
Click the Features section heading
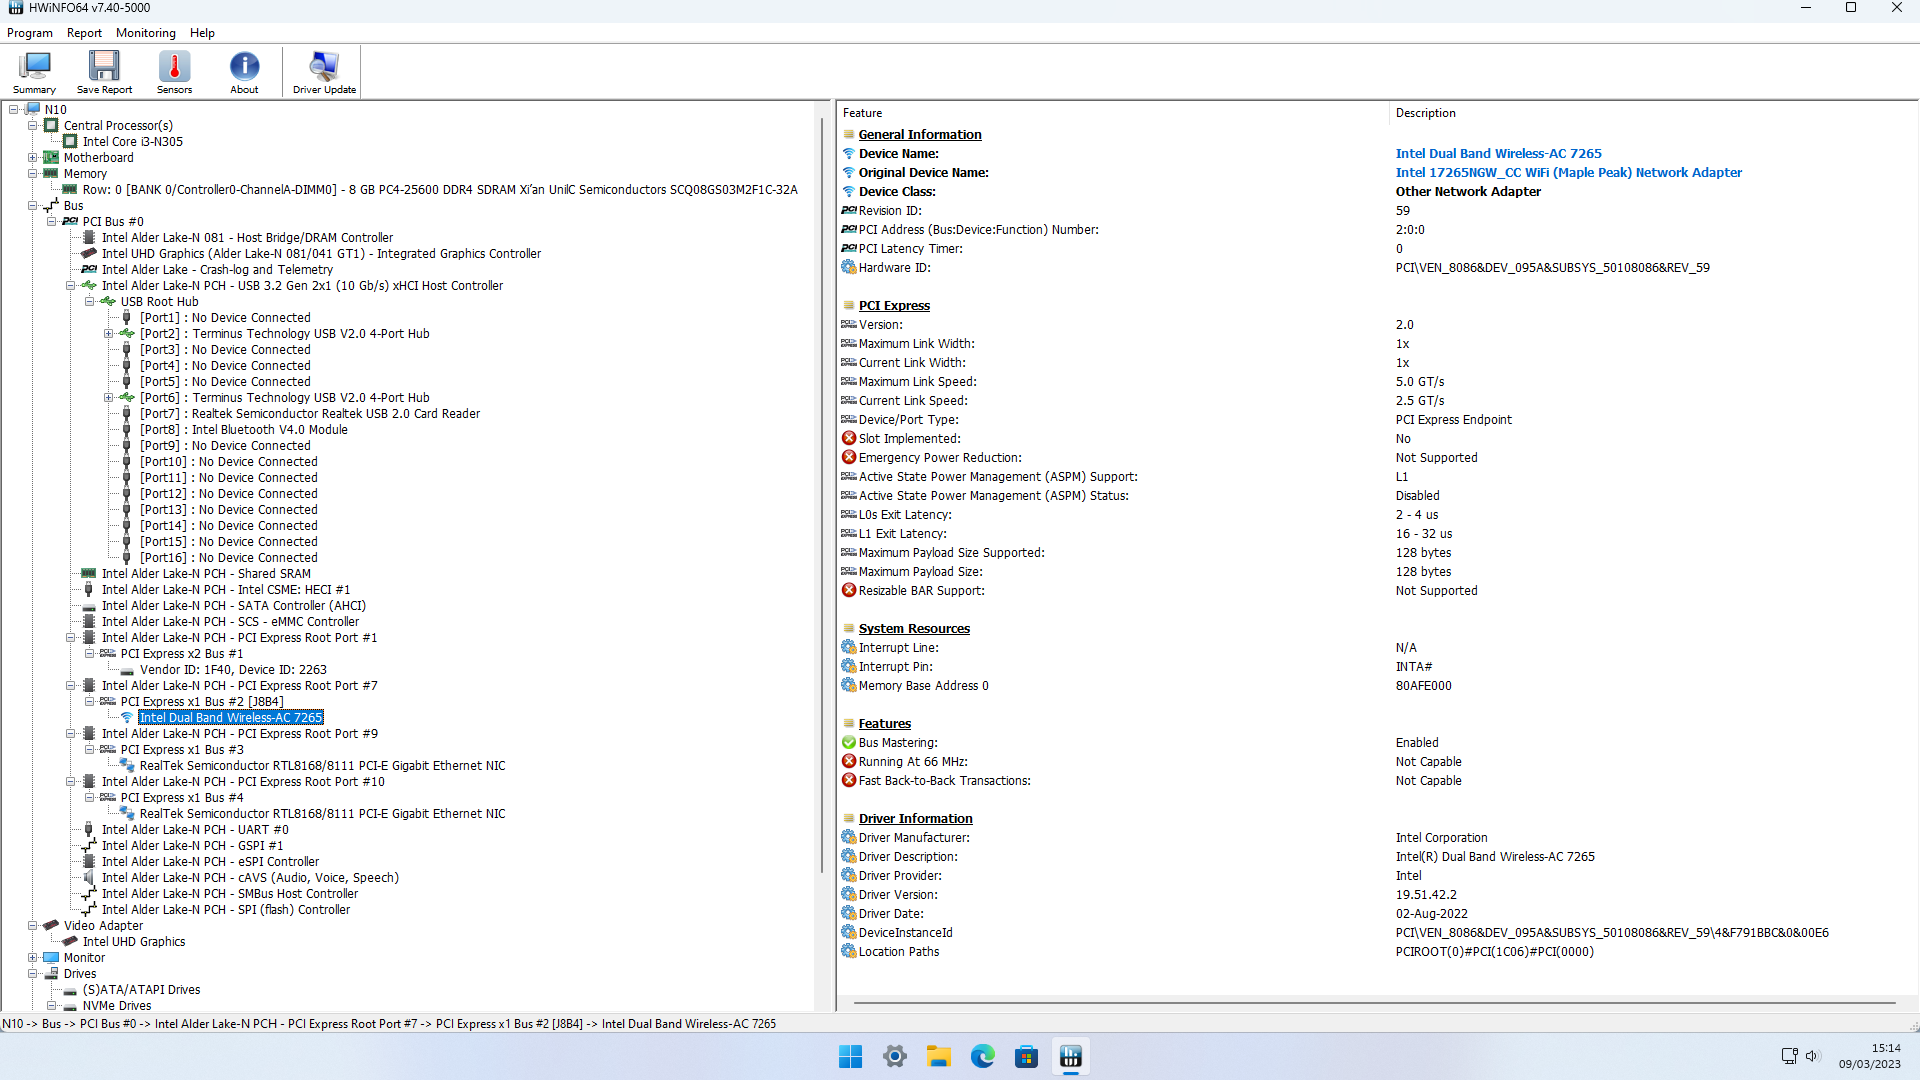click(x=884, y=724)
